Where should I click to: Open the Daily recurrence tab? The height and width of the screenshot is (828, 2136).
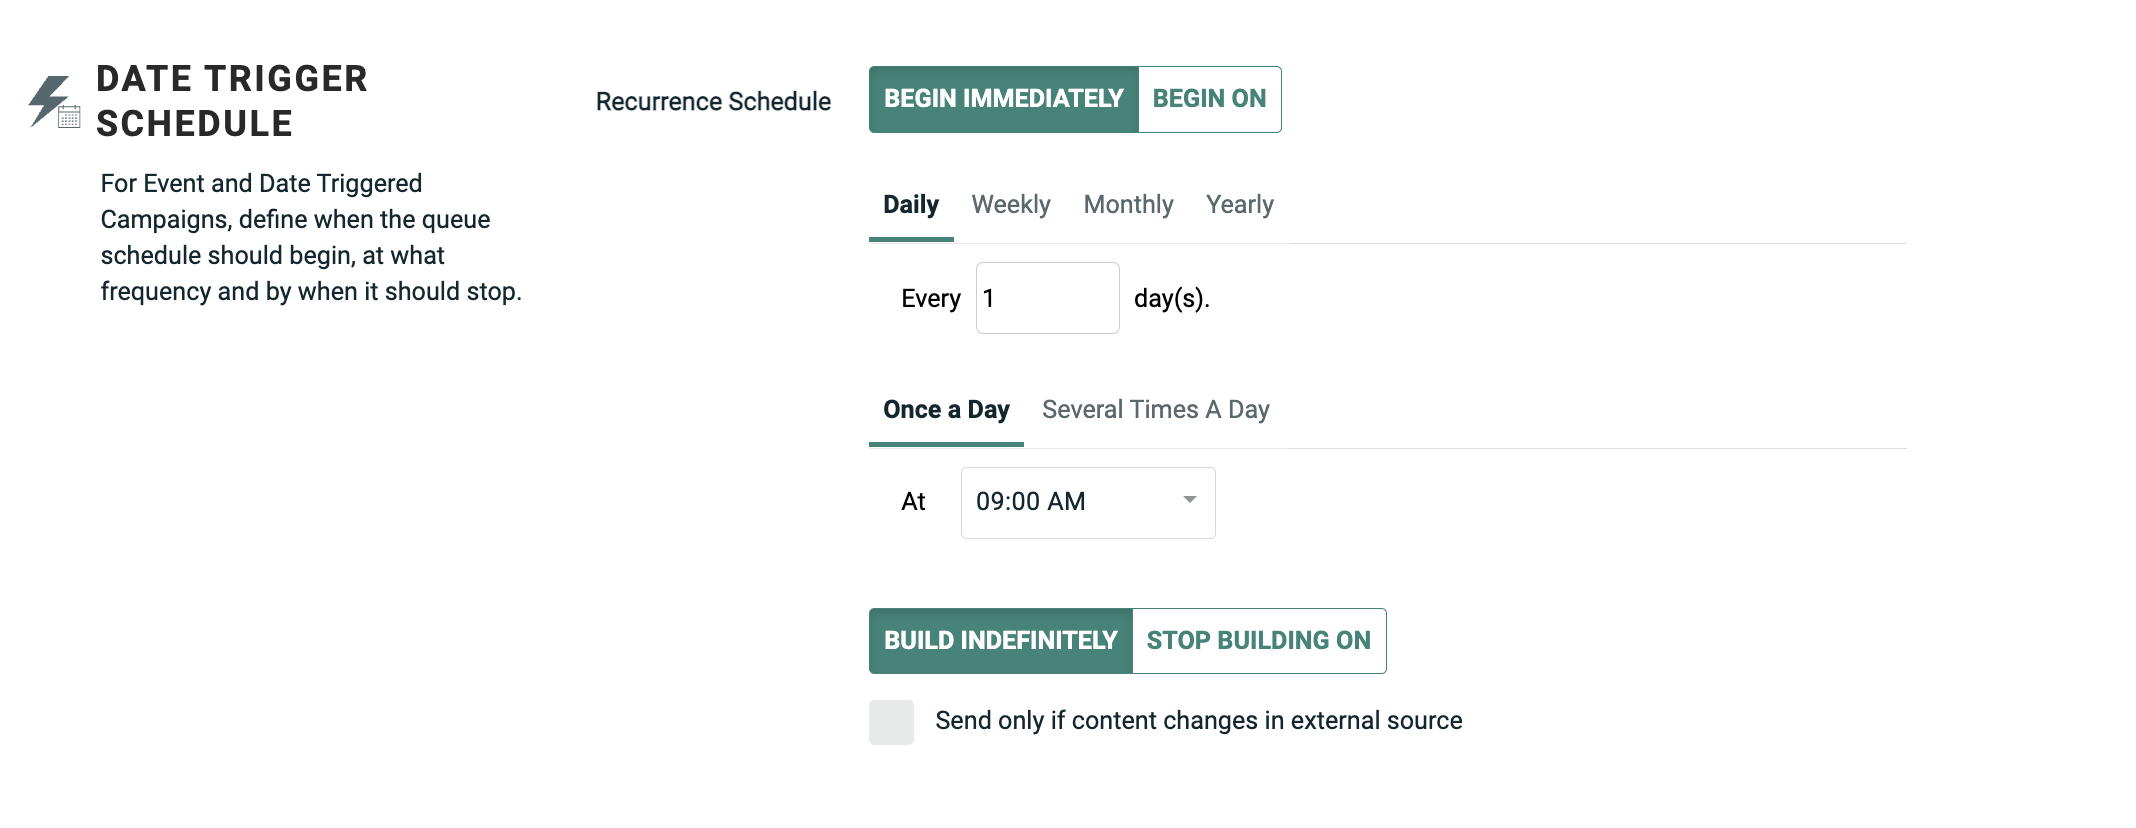(x=910, y=205)
